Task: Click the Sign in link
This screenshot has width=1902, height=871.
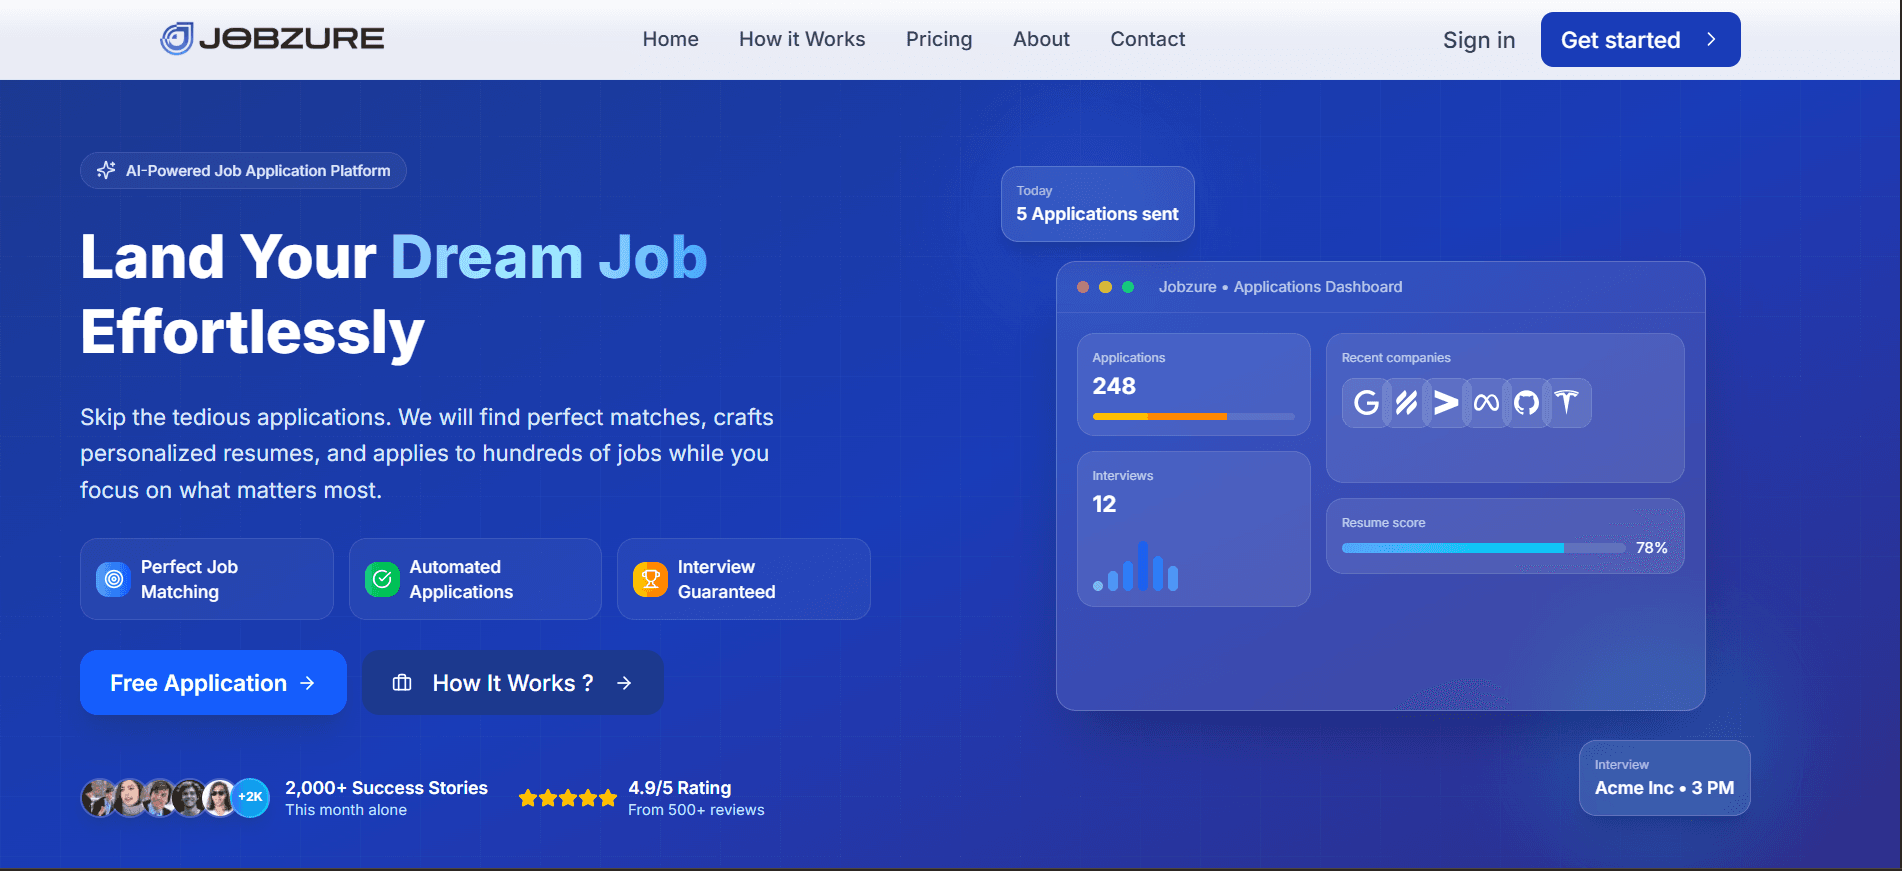Action: point(1479,40)
